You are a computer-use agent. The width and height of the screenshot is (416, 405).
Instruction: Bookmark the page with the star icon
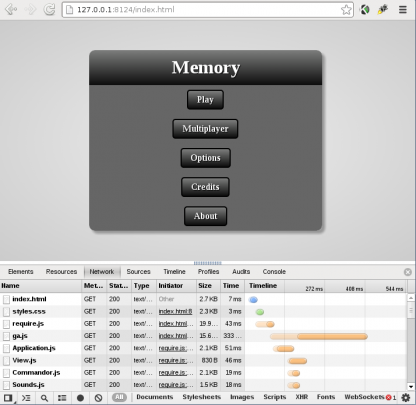pos(346,10)
